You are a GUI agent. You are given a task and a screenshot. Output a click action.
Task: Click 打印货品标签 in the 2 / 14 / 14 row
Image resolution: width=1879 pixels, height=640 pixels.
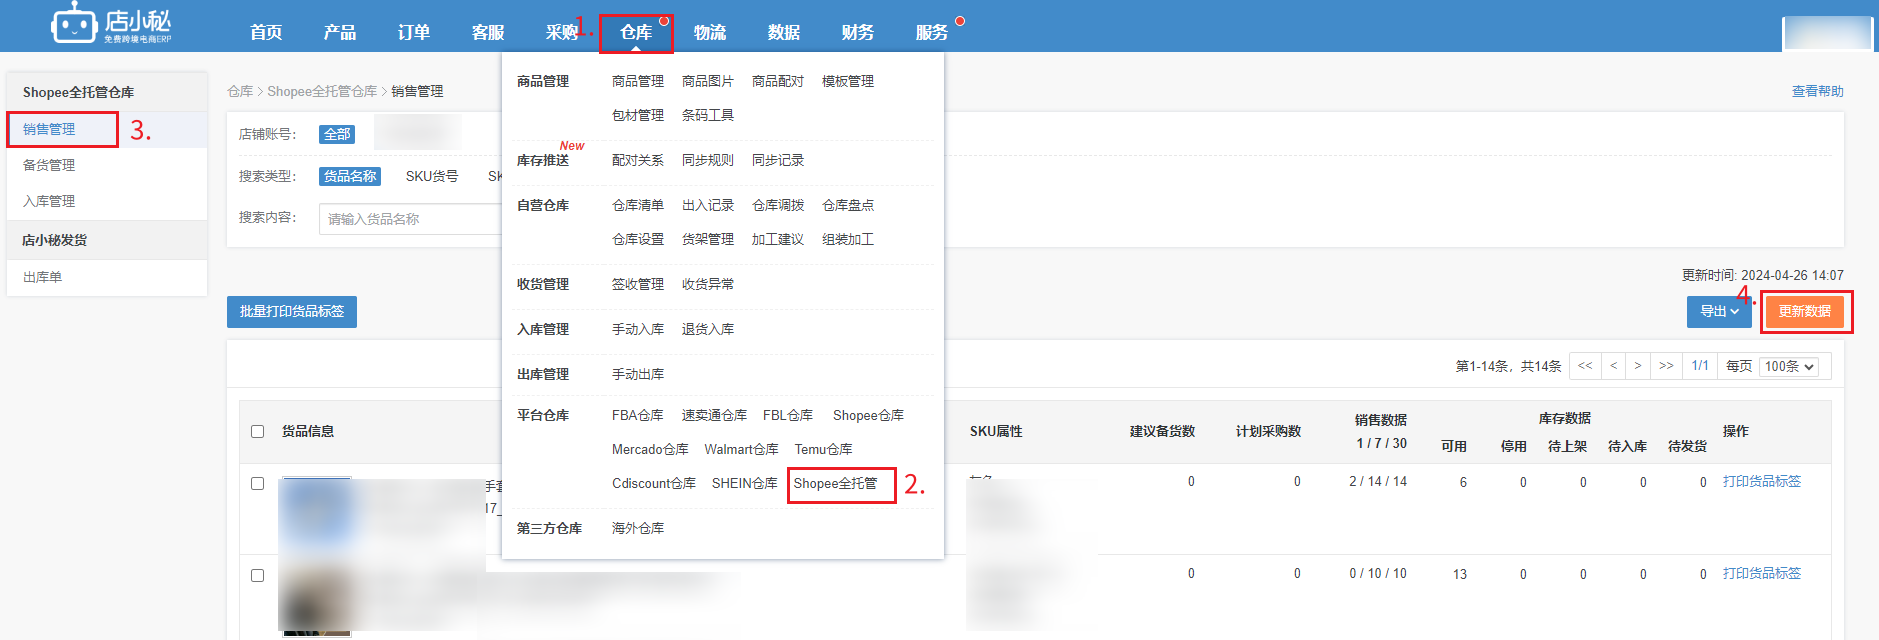1762,481
